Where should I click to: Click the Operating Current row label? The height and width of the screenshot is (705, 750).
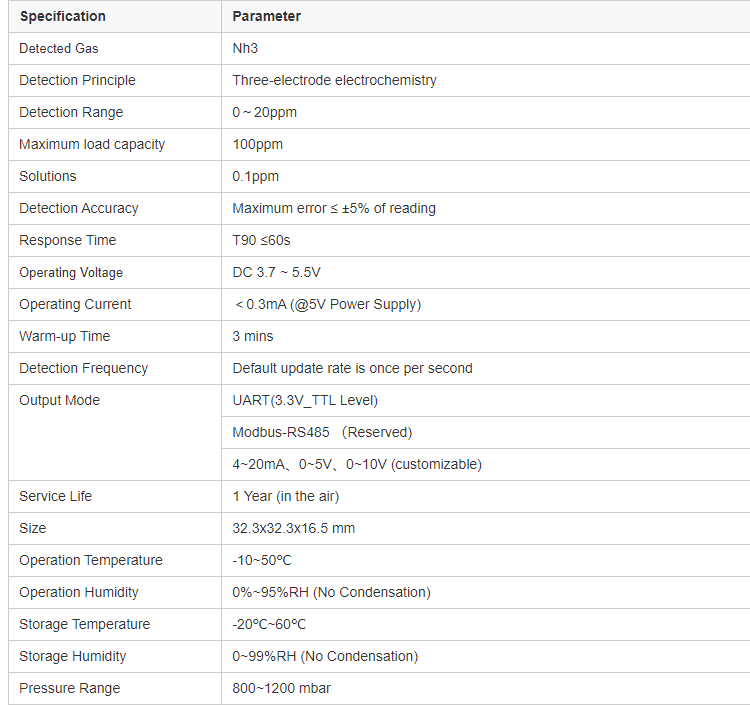75,304
